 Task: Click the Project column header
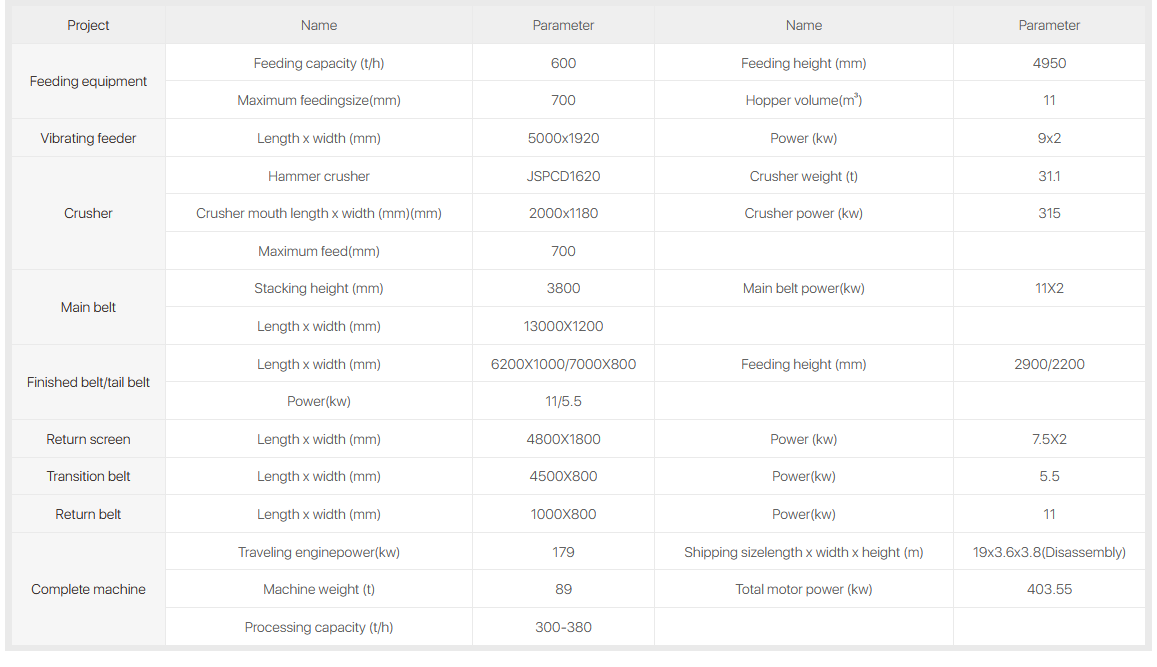coord(88,25)
